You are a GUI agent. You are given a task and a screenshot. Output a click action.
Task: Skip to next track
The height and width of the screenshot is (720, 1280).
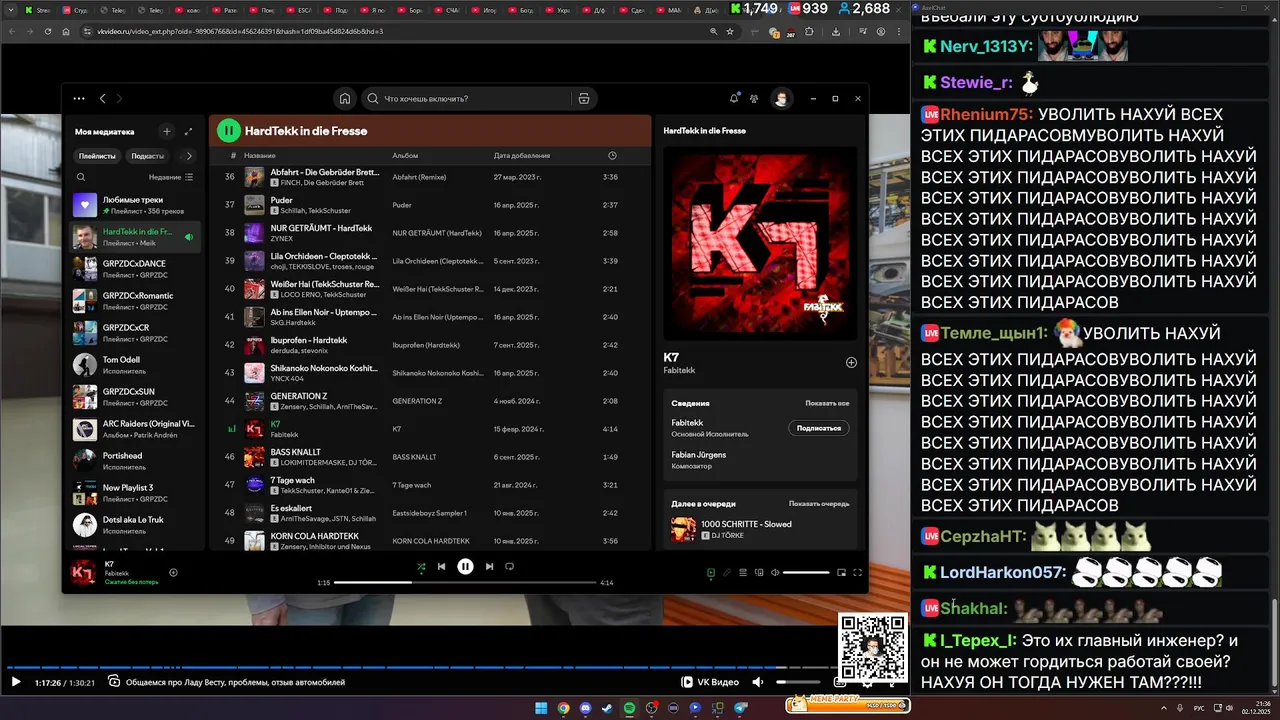click(x=489, y=566)
